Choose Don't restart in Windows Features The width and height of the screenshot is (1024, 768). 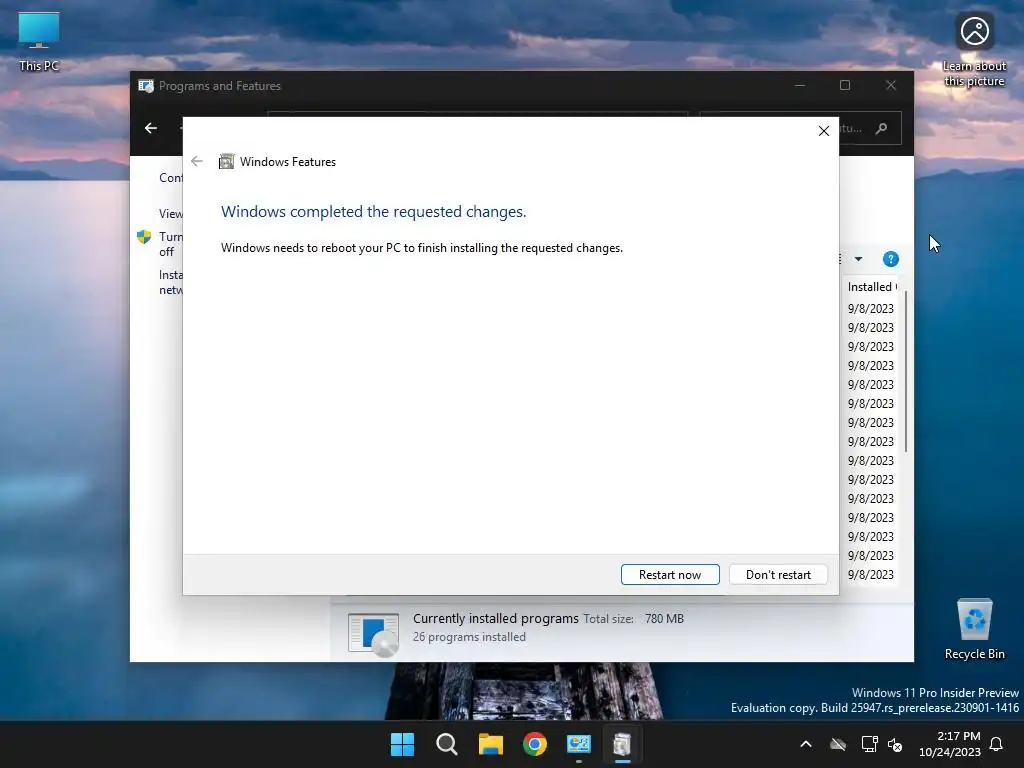point(778,575)
